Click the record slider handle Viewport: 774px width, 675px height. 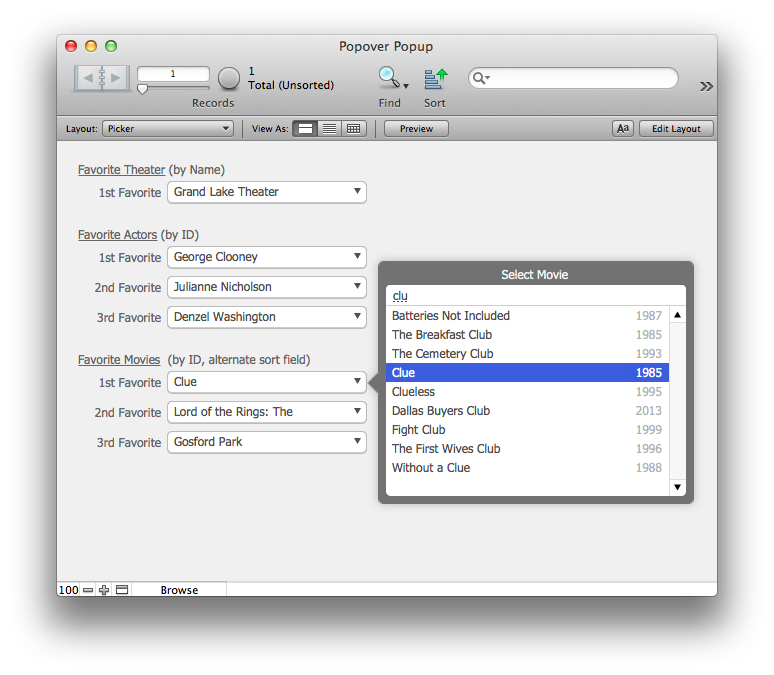pyautogui.click(x=143, y=89)
